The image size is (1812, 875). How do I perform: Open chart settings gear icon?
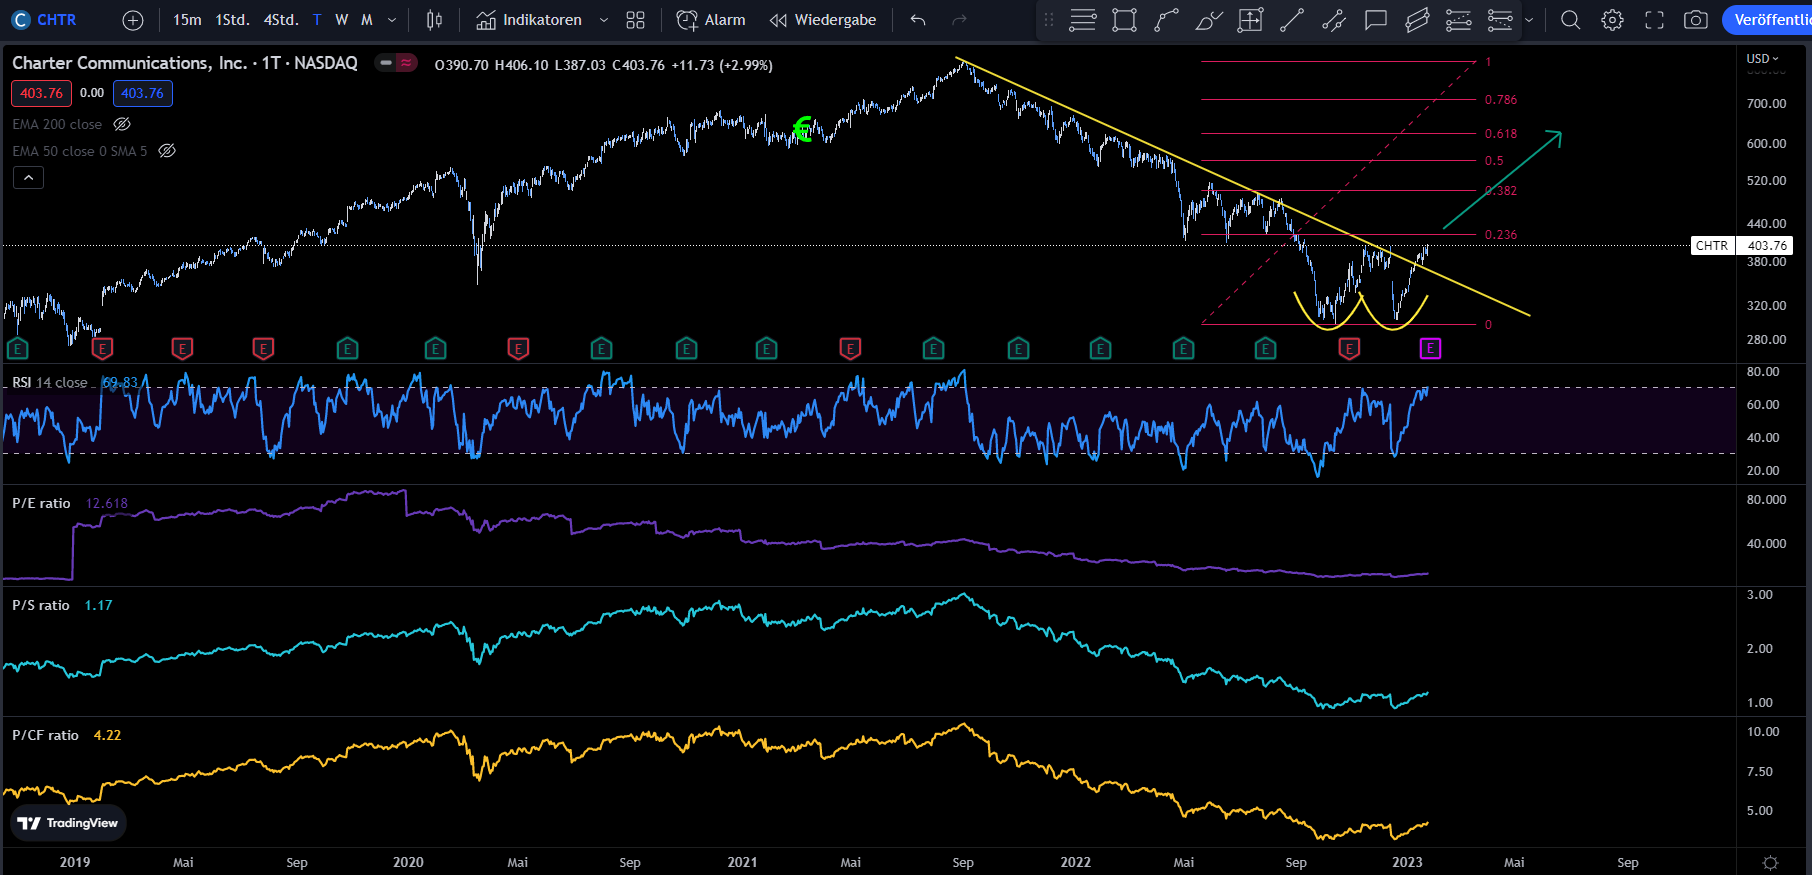(x=1612, y=20)
